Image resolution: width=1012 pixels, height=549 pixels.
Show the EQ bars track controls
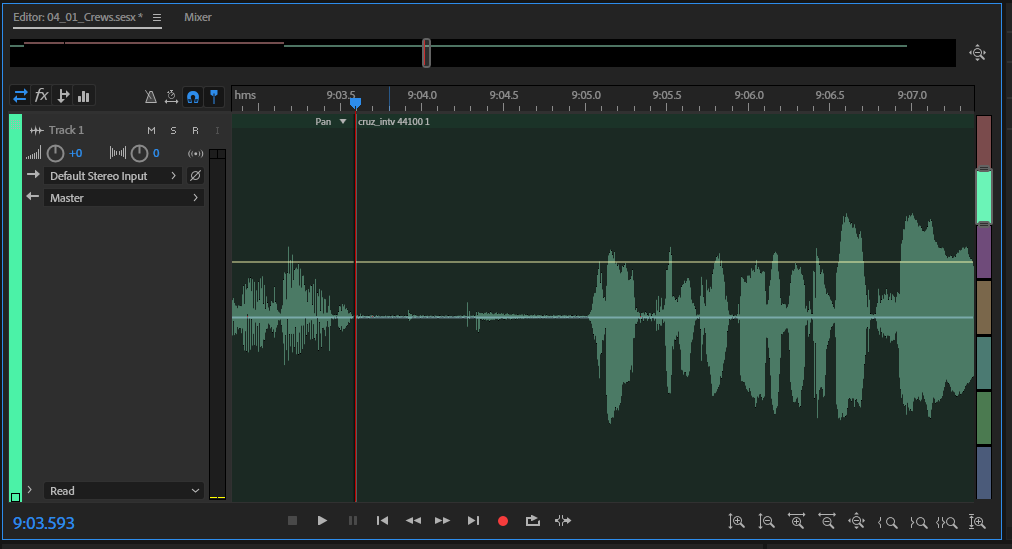pyautogui.click(x=84, y=96)
